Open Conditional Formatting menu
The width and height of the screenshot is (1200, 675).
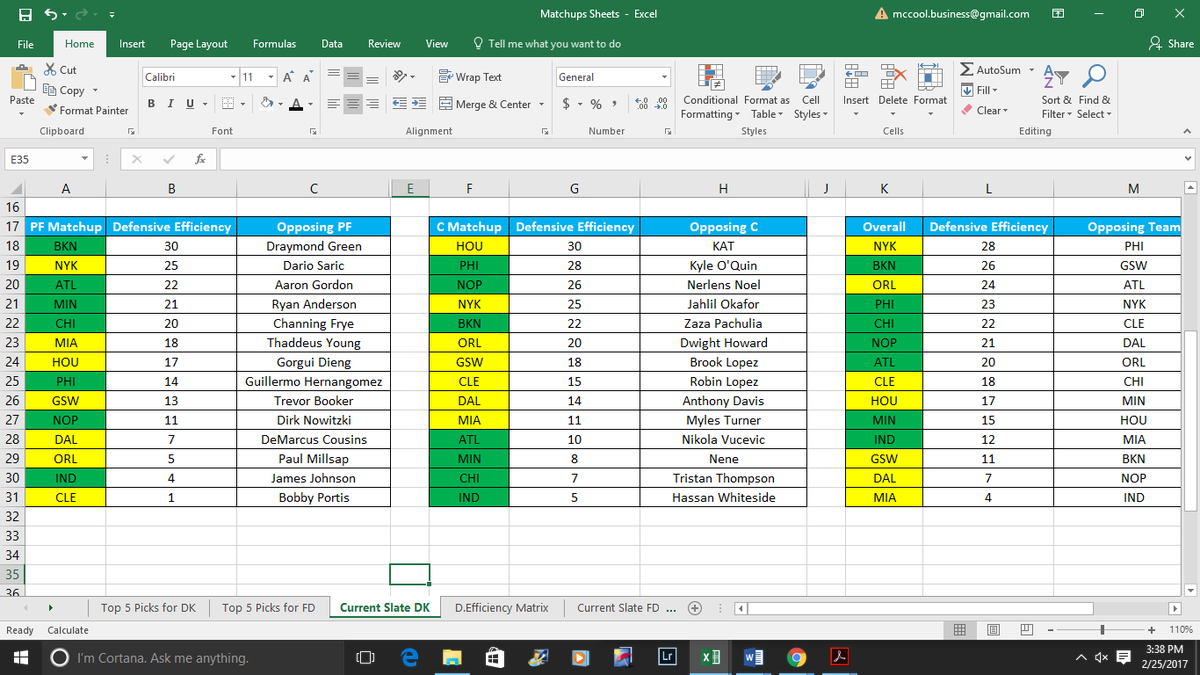[710, 93]
